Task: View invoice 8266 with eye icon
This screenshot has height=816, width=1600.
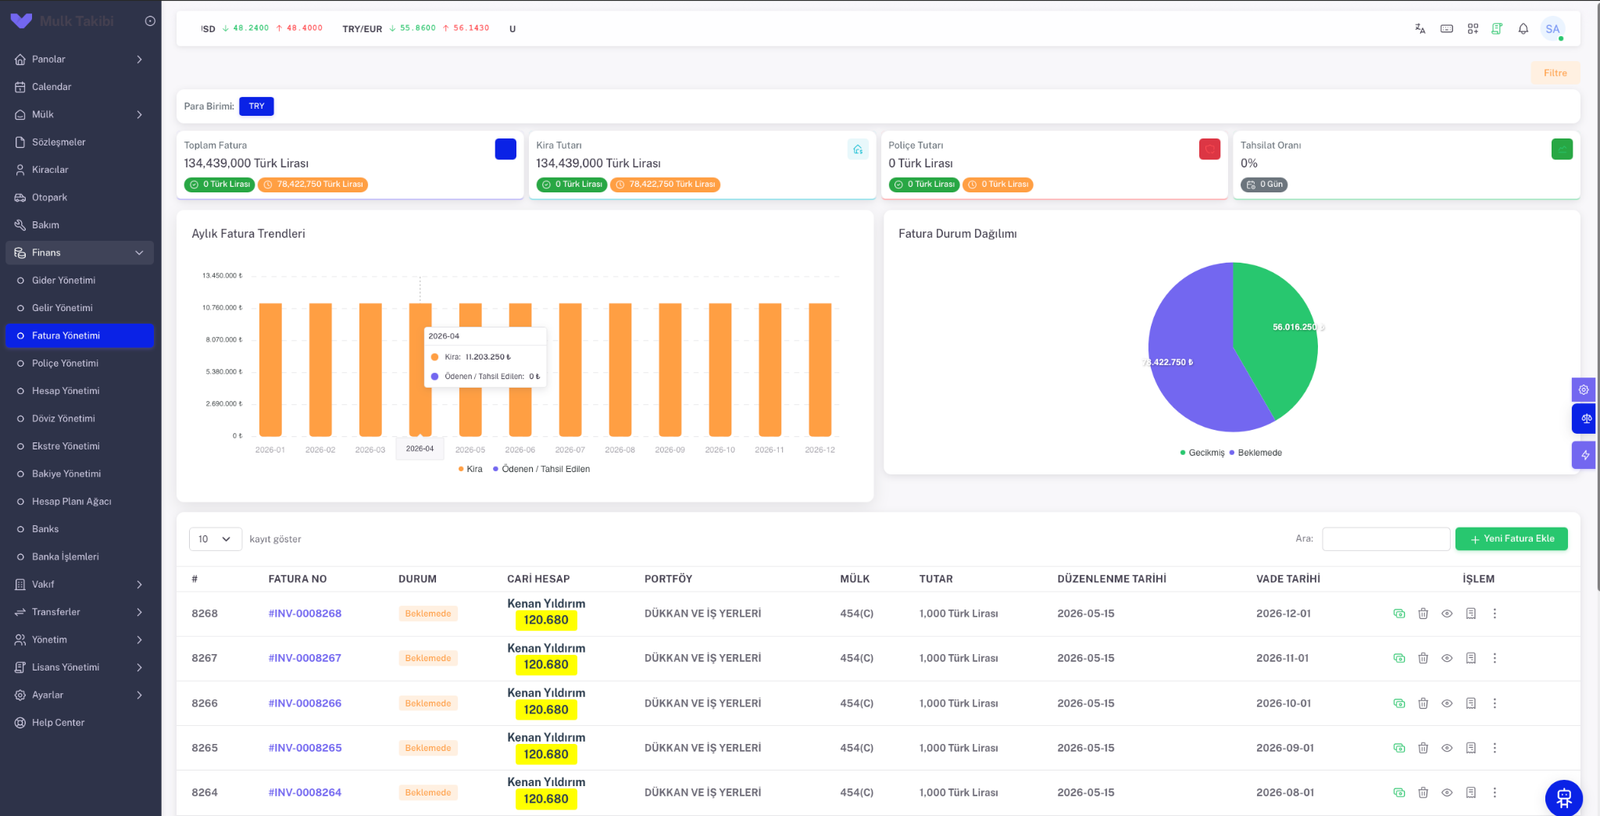Action: click(x=1447, y=703)
